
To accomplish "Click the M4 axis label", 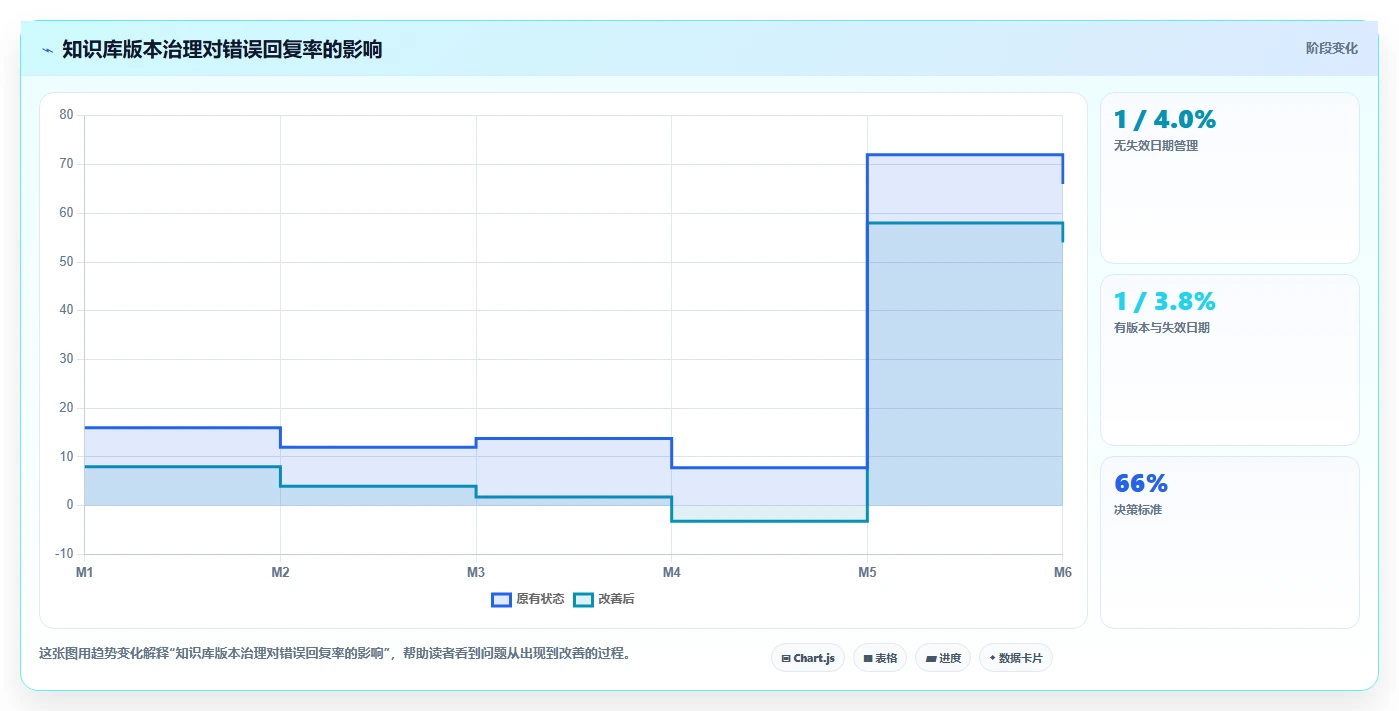I will [x=671, y=573].
